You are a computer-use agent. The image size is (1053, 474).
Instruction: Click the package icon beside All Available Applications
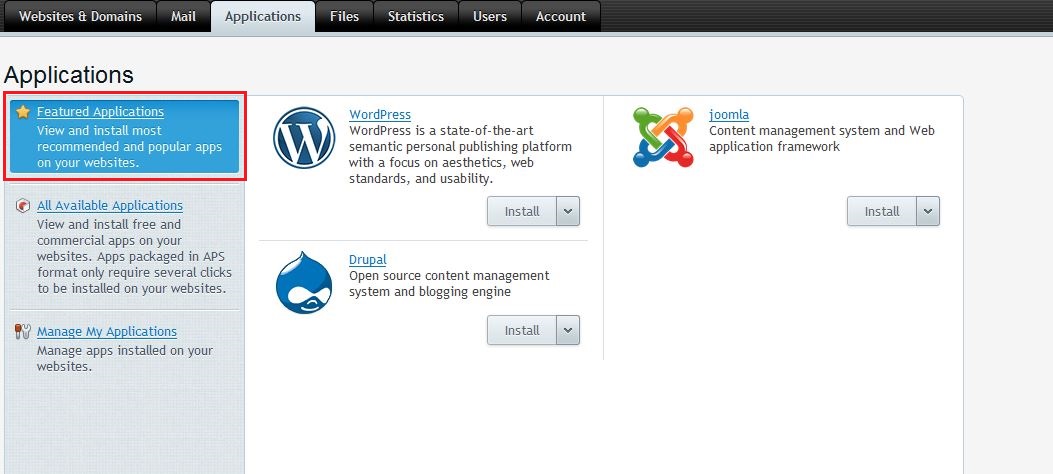(23, 205)
